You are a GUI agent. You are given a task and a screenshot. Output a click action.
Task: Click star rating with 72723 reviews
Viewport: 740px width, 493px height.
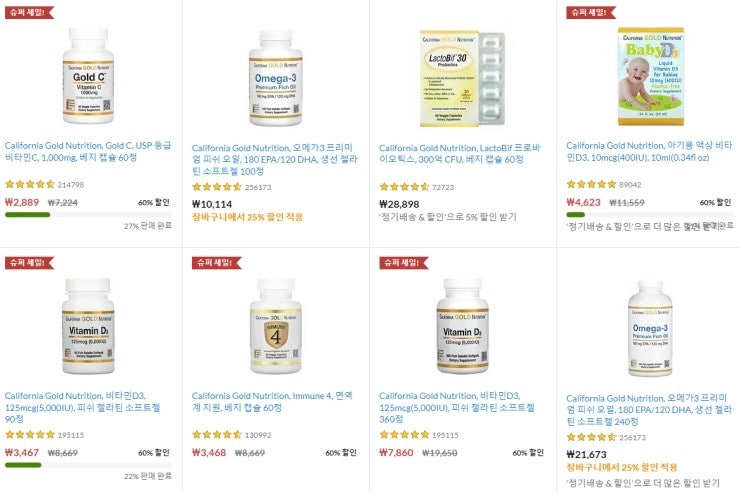[404, 187]
